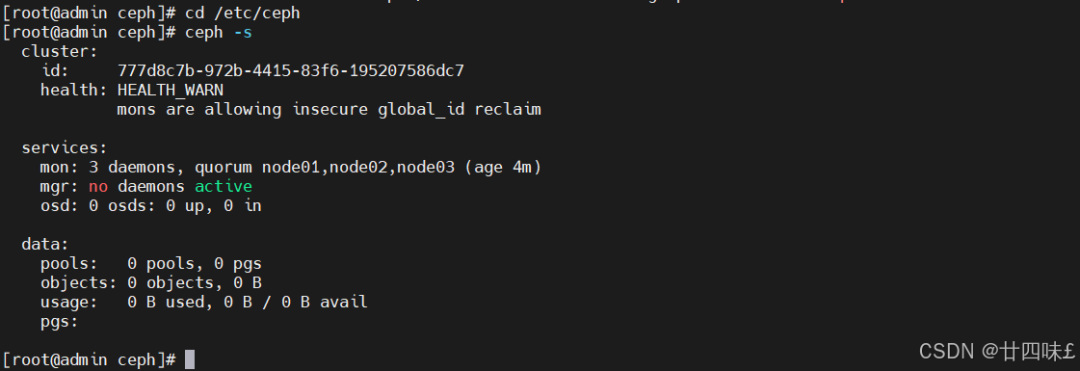Viewport: 1080px width, 371px height.
Task: Click the green 'active' word in mgr line
Action: point(223,187)
